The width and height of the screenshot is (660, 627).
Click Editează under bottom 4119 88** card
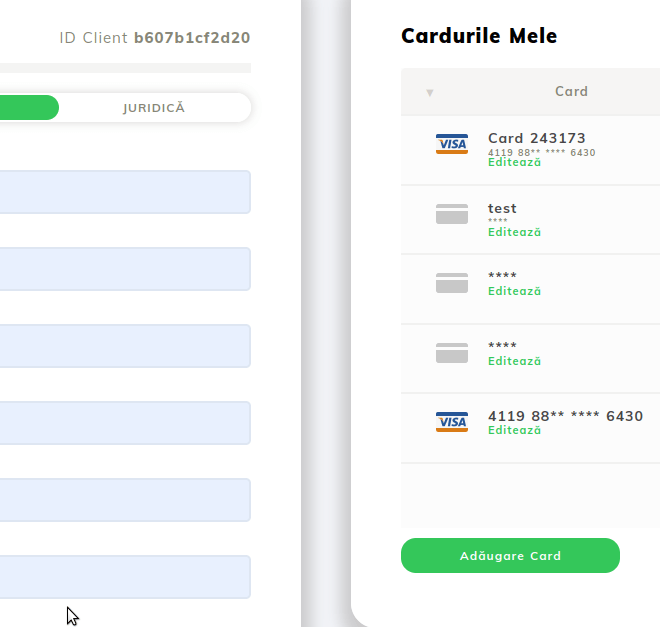[514, 430]
